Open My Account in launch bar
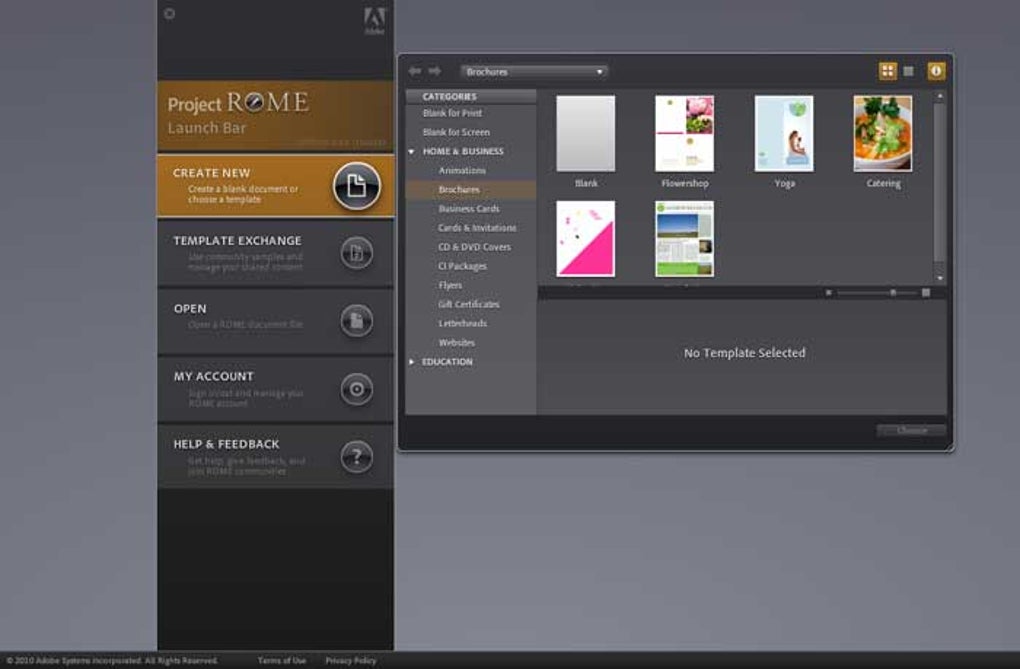This screenshot has width=1020, height=669. (x=275, y=389)
